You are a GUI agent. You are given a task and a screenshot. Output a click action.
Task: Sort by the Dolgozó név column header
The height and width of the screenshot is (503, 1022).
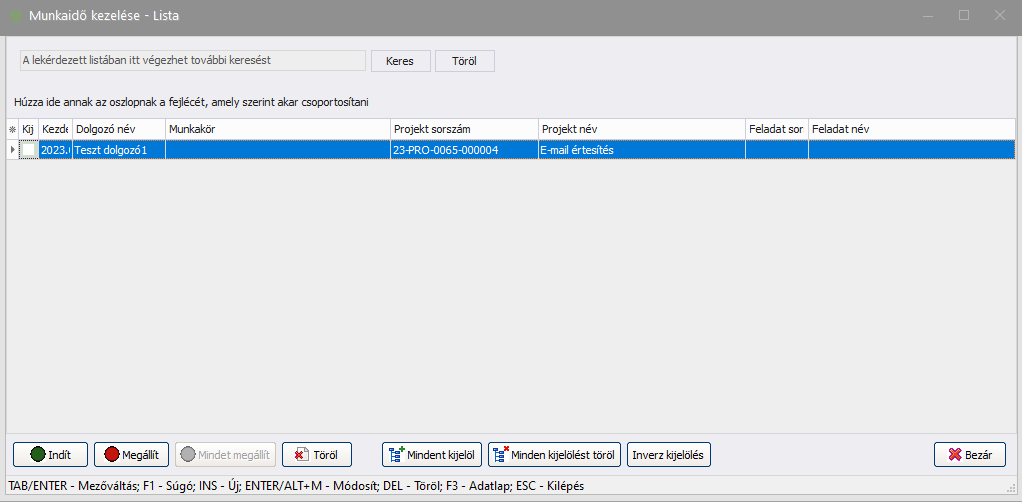tap(118, 129)
